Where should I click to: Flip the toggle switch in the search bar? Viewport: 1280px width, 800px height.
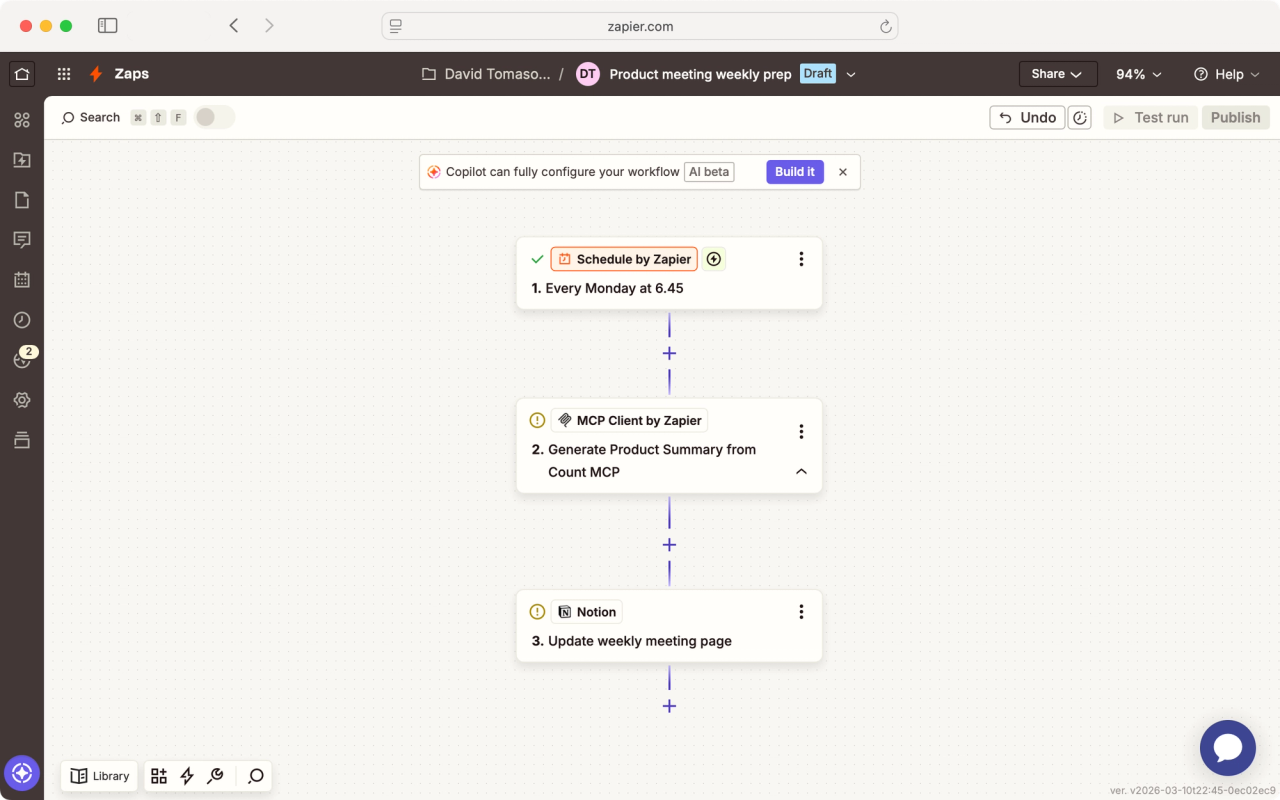click(x=213, y=116)
